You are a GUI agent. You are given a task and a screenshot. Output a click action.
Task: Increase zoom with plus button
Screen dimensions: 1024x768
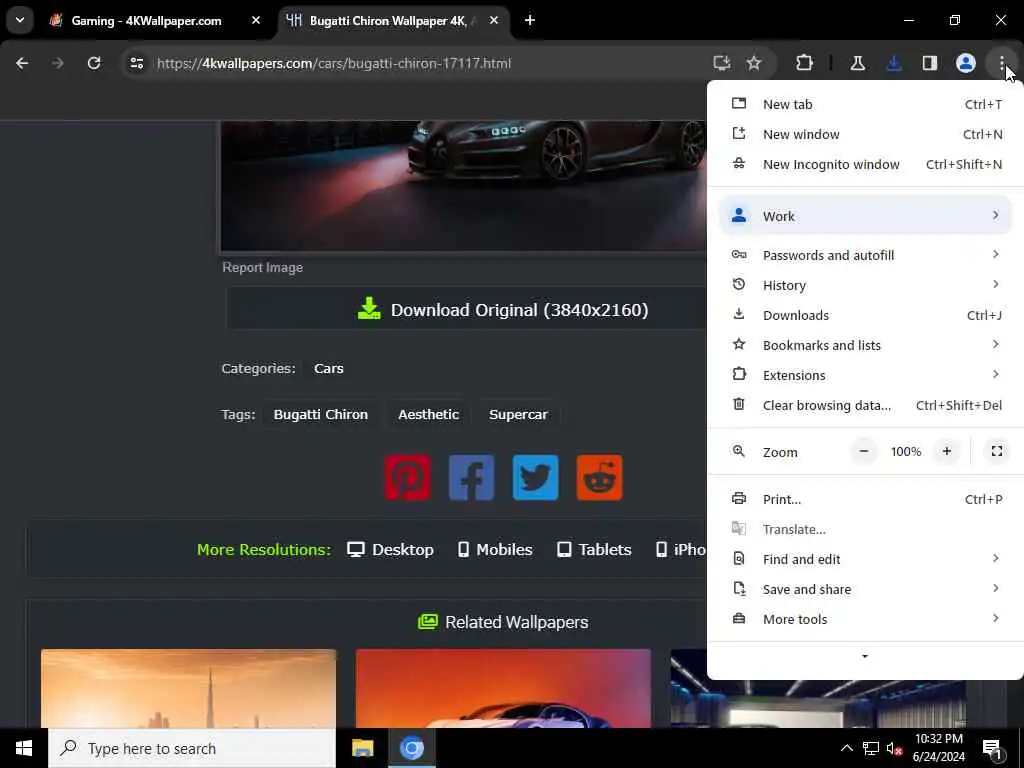tap(947, 451)
